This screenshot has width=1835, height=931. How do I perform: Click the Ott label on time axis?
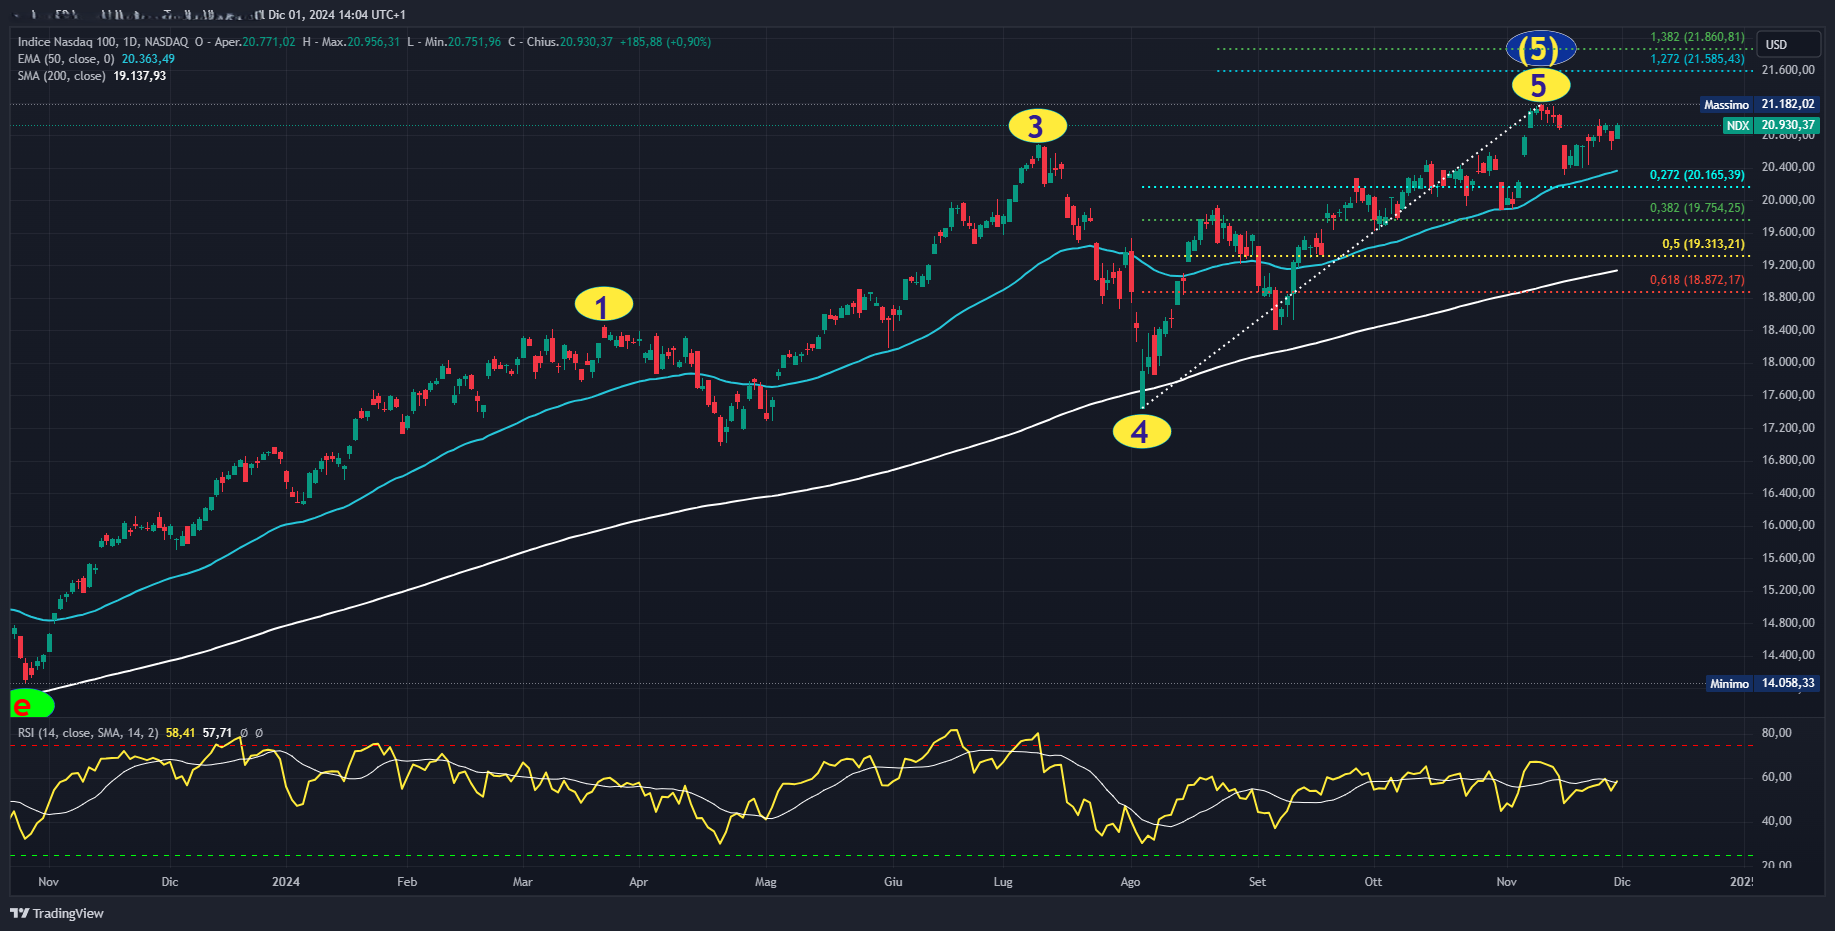coord(1373,881)
